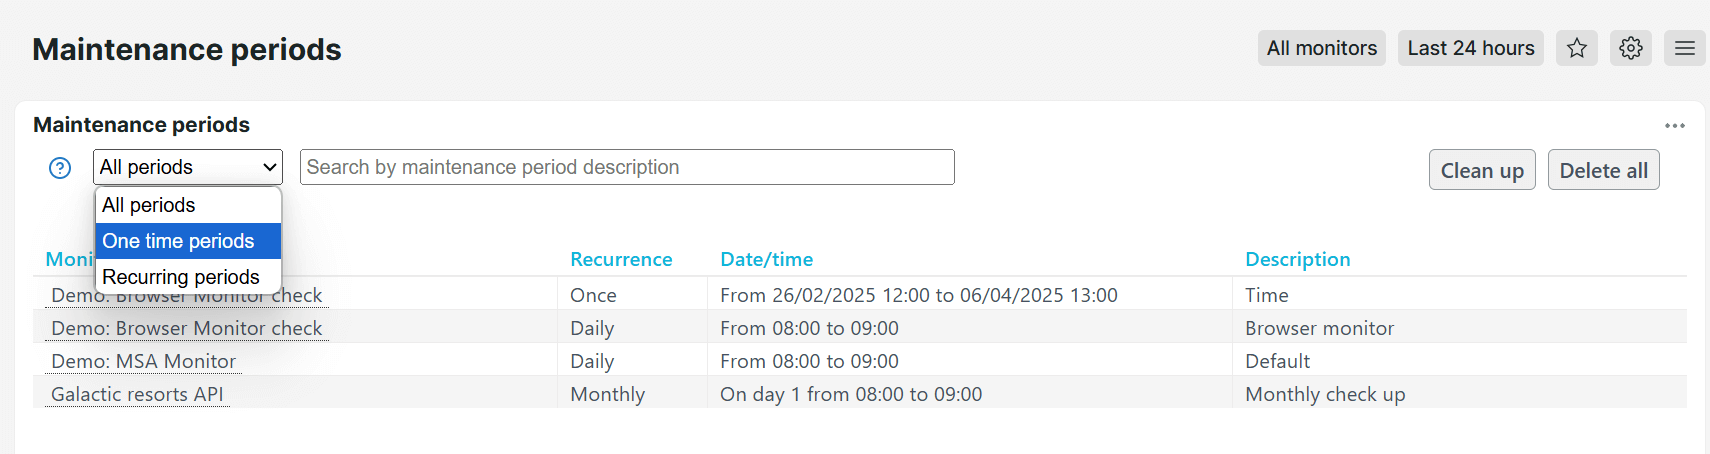Screen dimensions: 1710x454
Task: Open the settings gear icon
Action: click(x=1631, y=48)
